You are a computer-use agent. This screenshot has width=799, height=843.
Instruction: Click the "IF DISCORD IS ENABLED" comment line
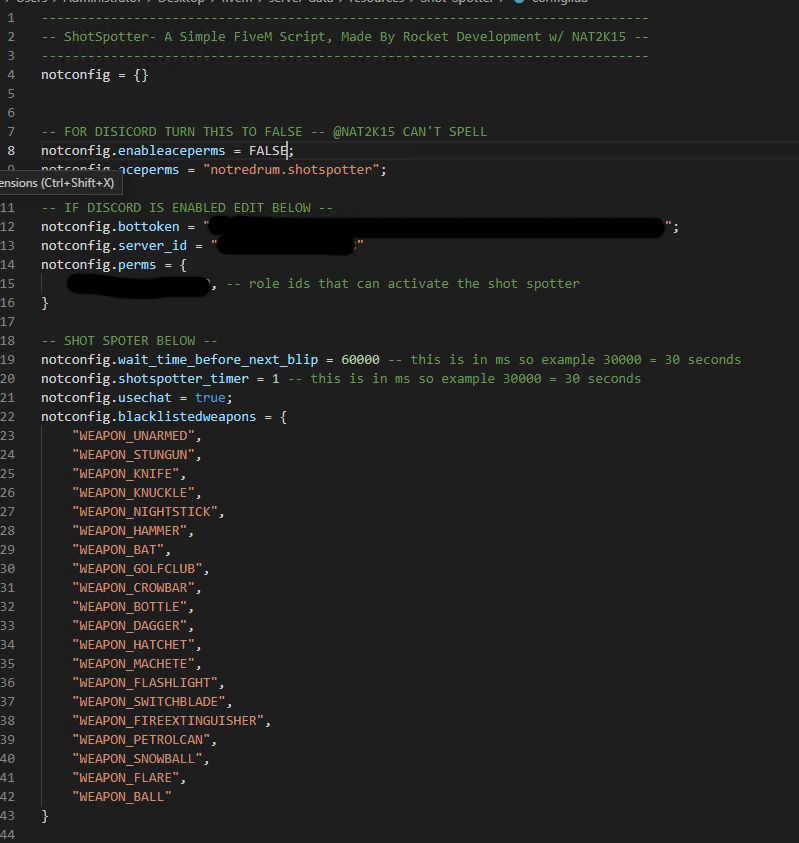click(186, 207)
